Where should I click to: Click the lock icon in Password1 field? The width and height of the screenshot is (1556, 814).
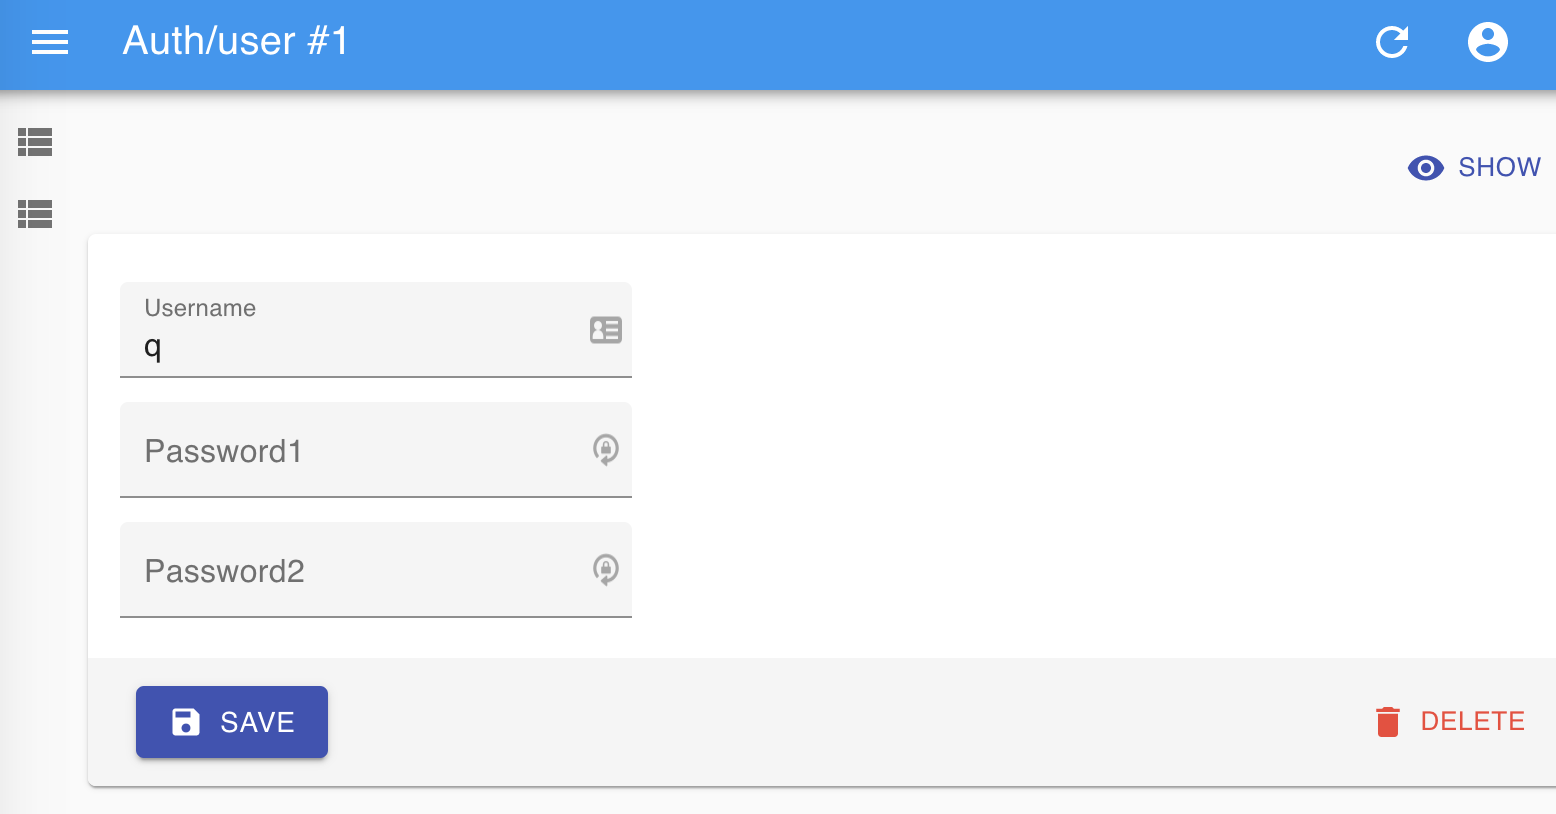(606, 450)
